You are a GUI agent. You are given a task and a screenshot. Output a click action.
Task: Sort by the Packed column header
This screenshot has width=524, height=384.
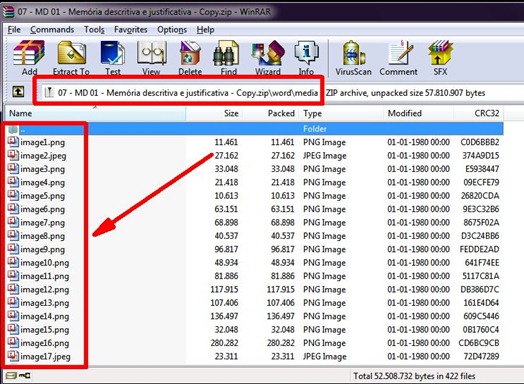271,113
